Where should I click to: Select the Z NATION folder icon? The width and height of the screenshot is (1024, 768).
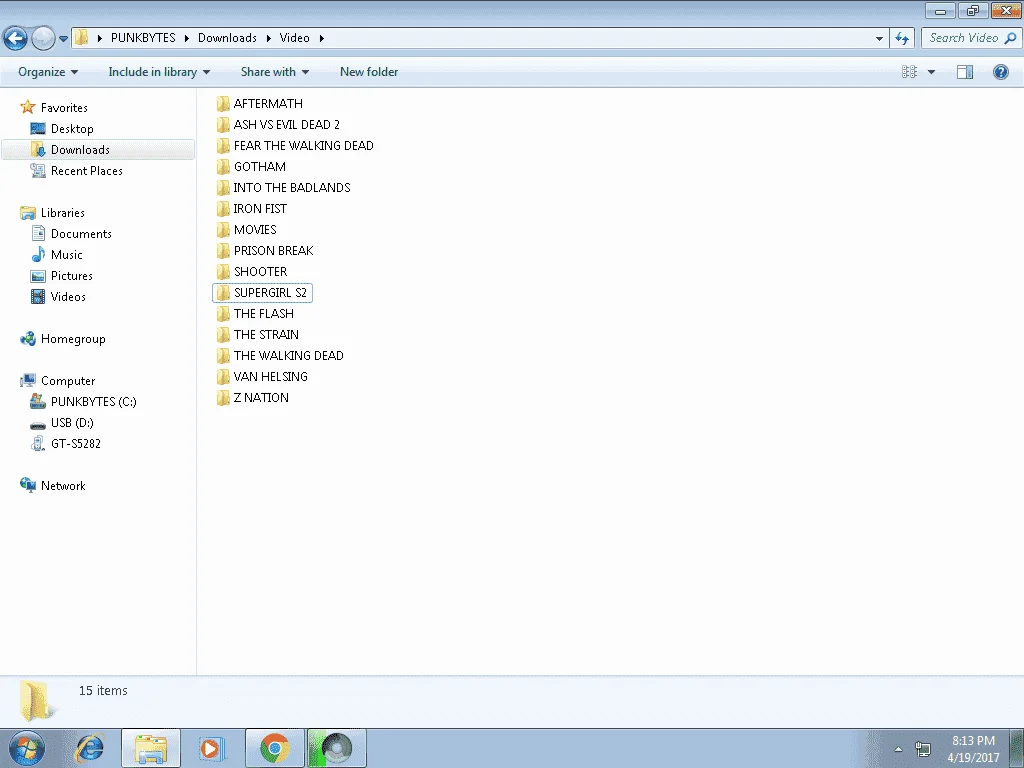coord(223,398)
